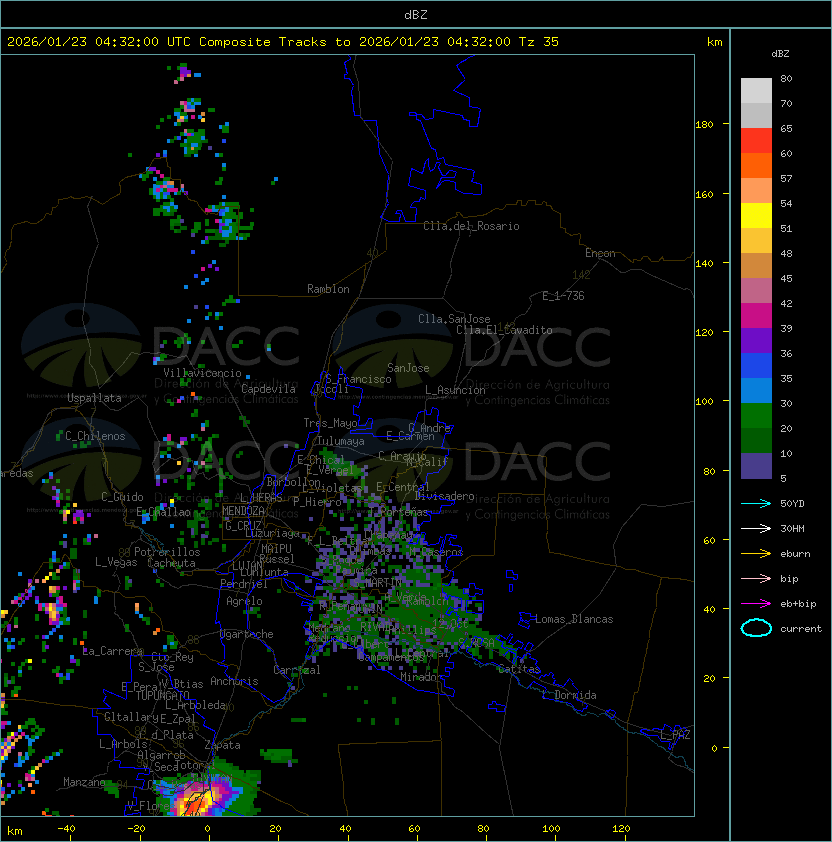Click the cyan 'current' ellipse symbol

(756, 628)
